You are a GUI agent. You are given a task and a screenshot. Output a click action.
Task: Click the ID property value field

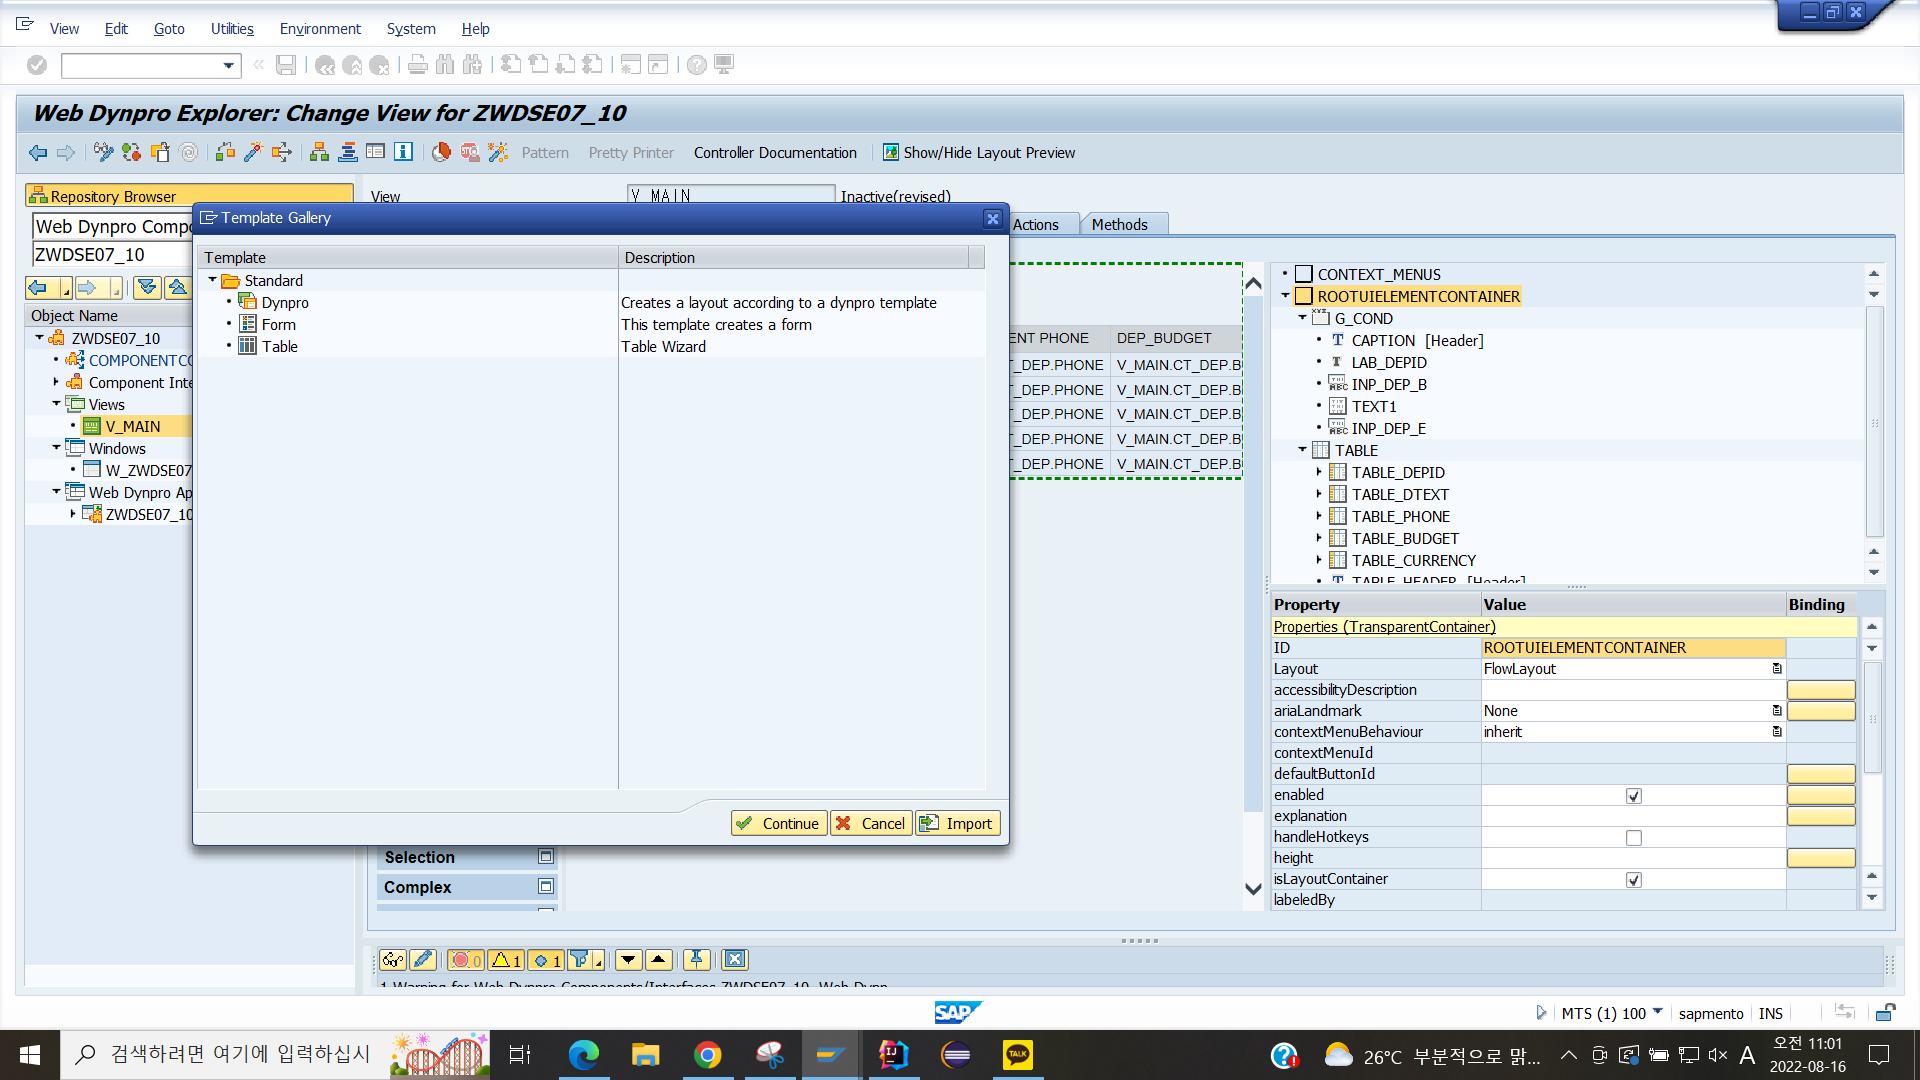(1633, 648)
